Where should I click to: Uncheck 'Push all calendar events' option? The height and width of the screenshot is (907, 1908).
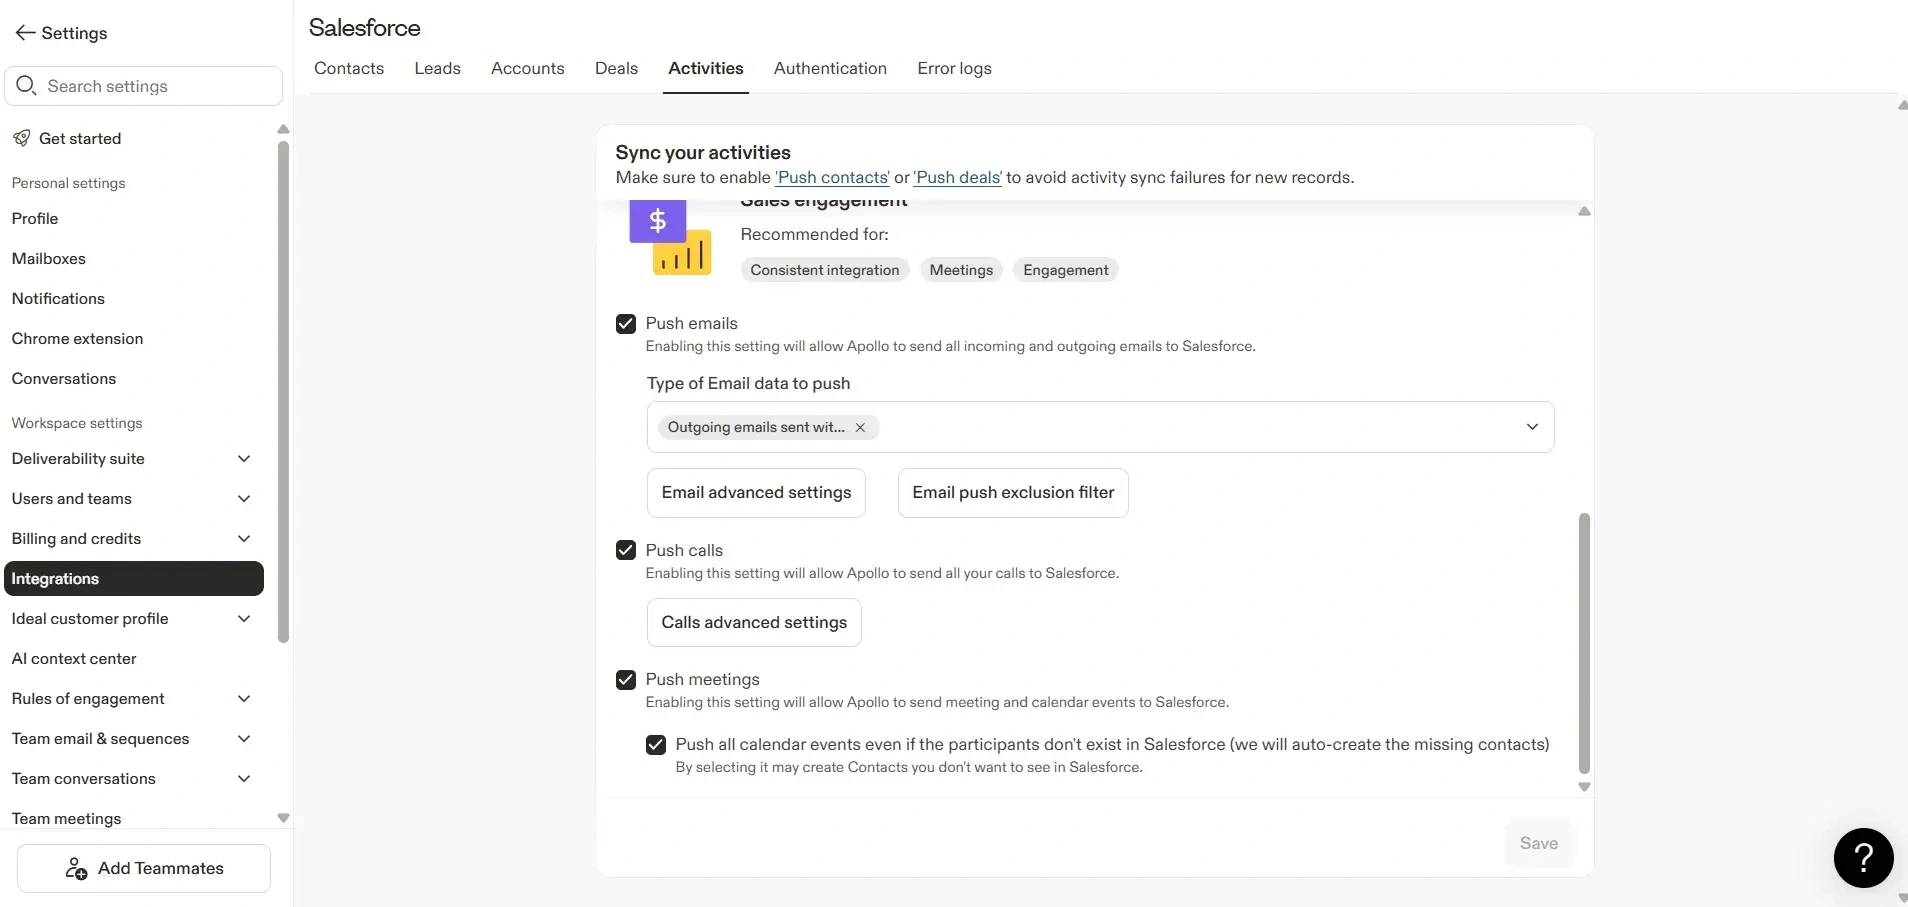coord(656,745)
